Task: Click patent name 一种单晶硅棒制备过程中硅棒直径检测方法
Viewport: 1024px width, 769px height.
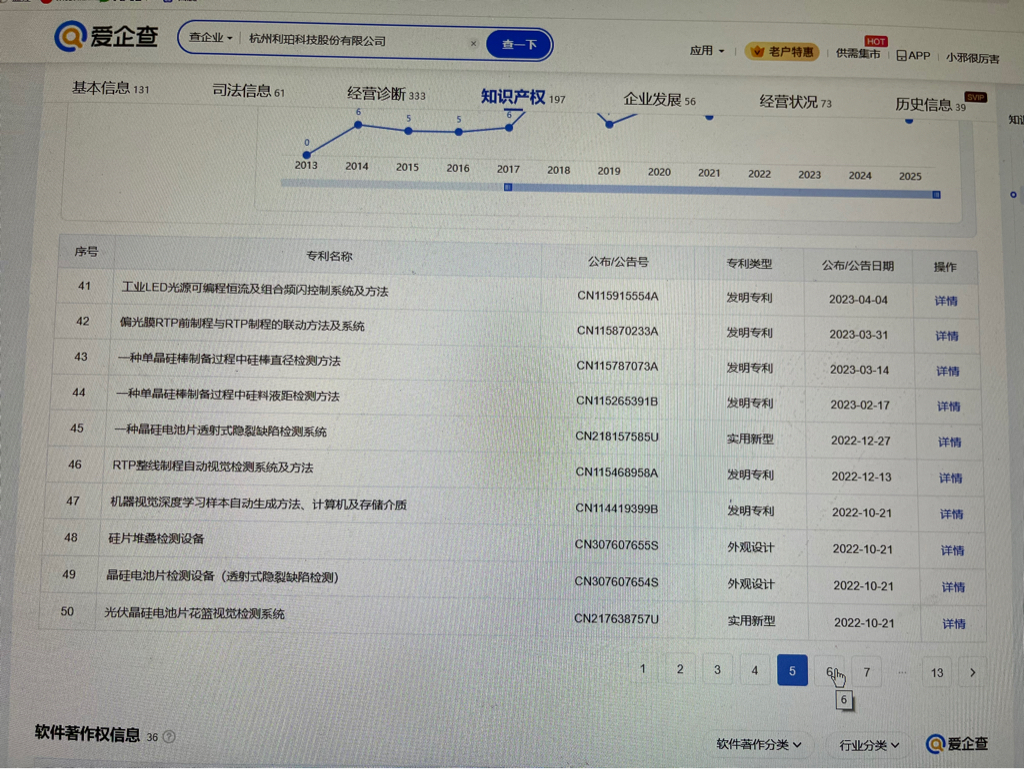Action: pyautogui.click(x=229, y=360)
